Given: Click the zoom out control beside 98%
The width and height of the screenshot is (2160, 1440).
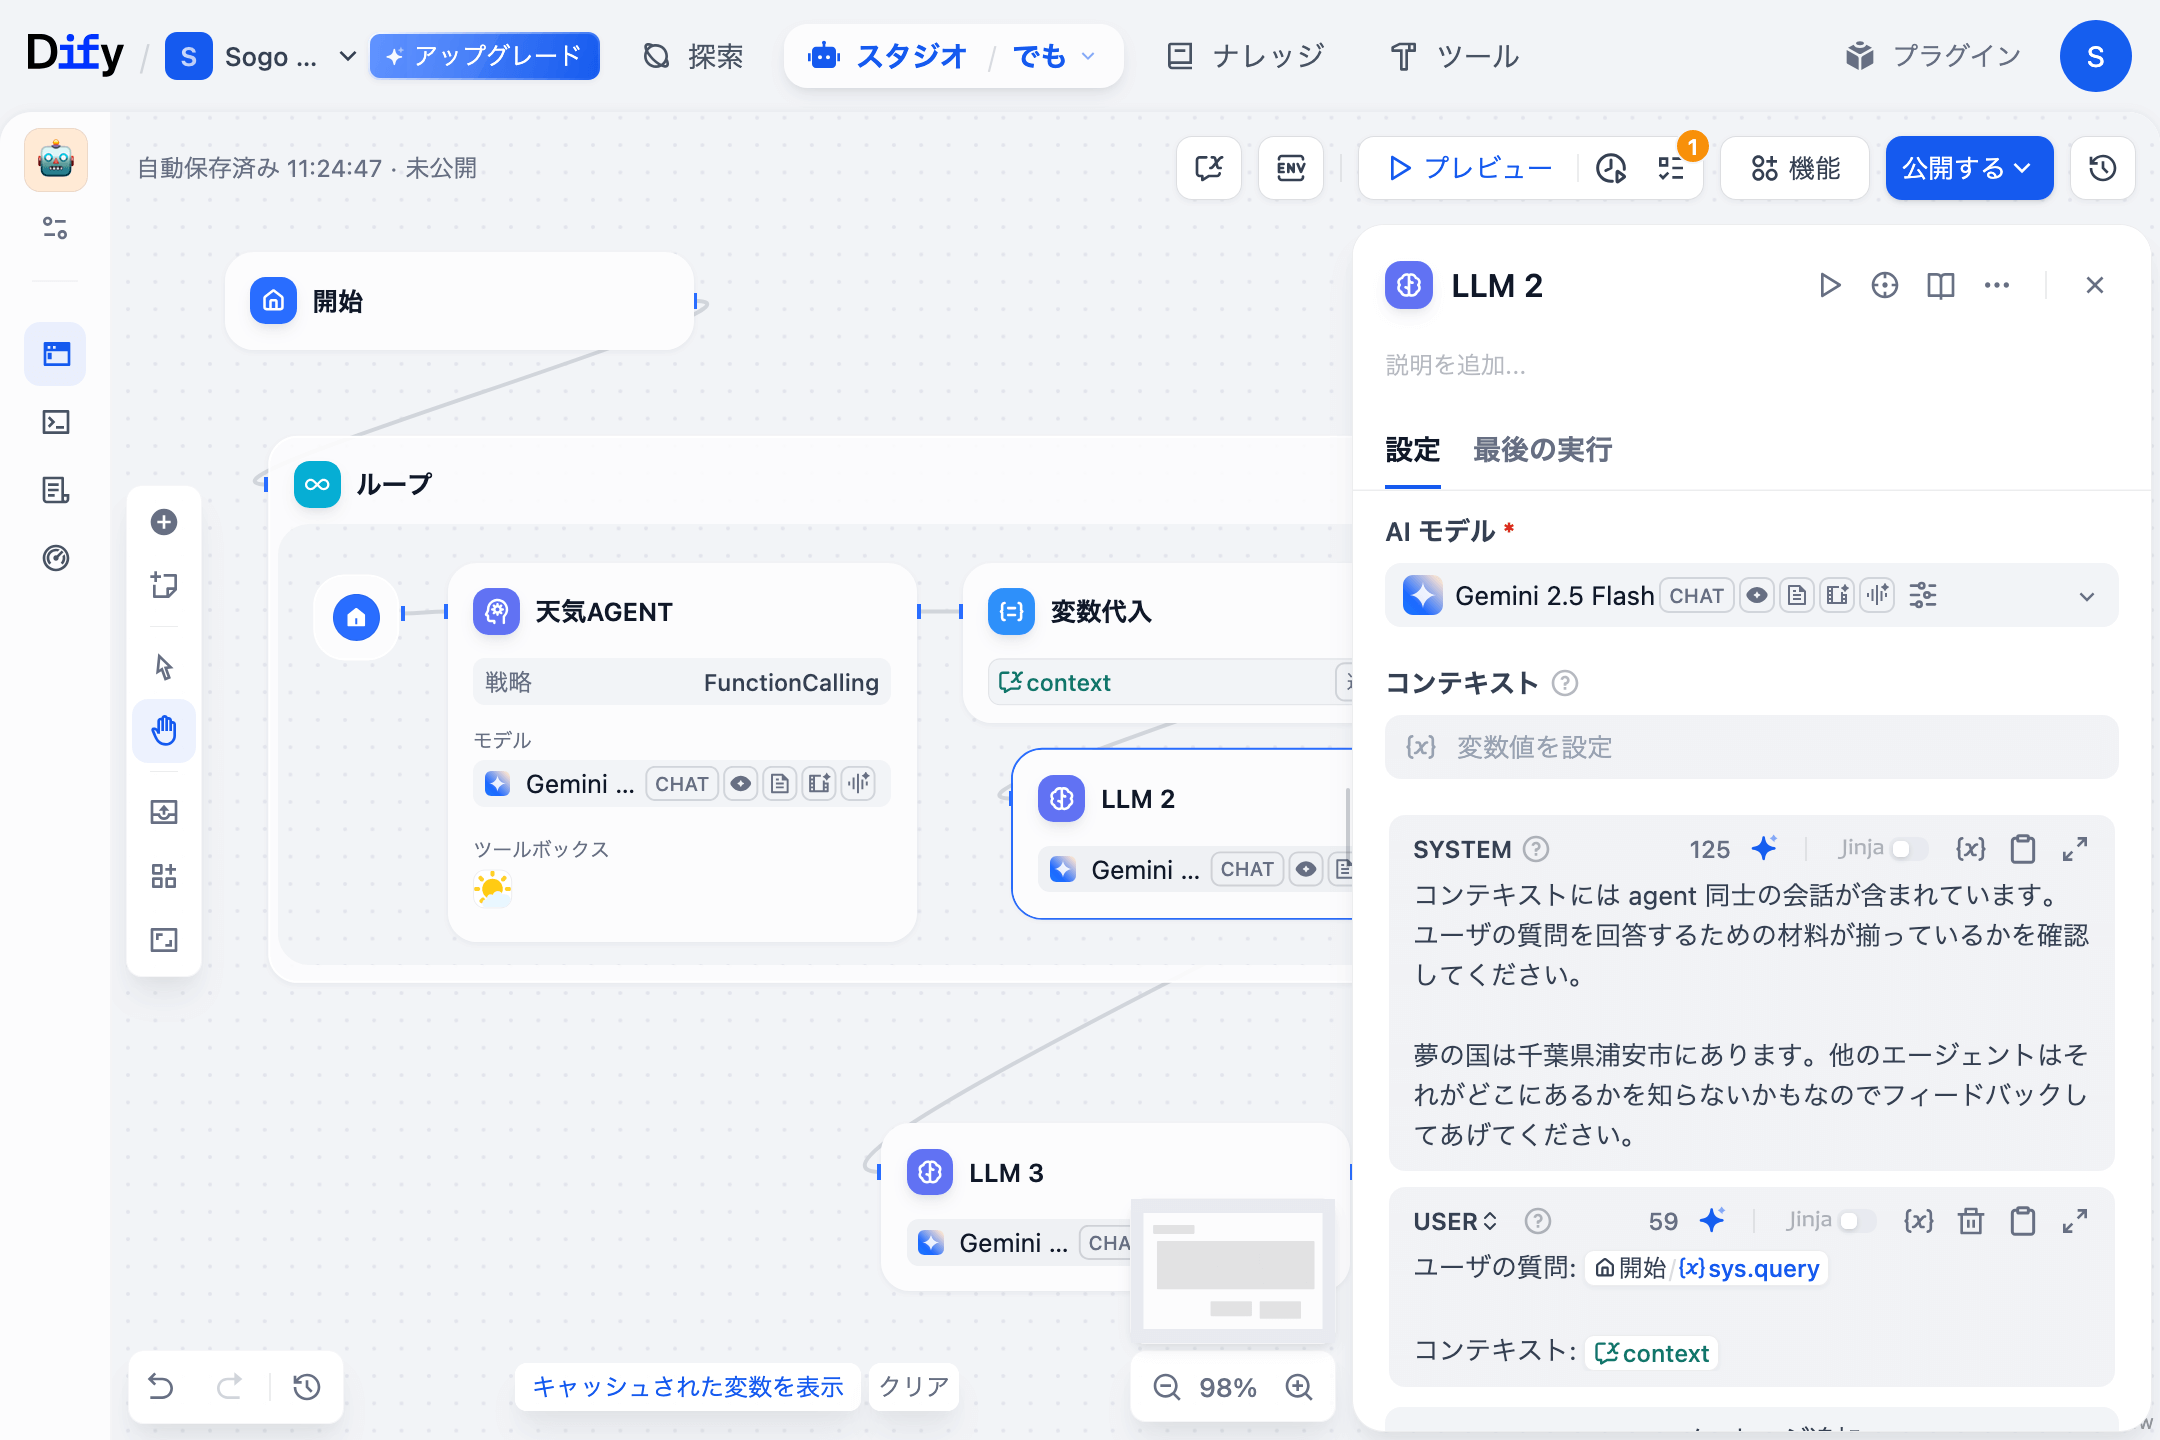Looking at the screenshot, I should pyautogui.click(x=1165, y=1387).
